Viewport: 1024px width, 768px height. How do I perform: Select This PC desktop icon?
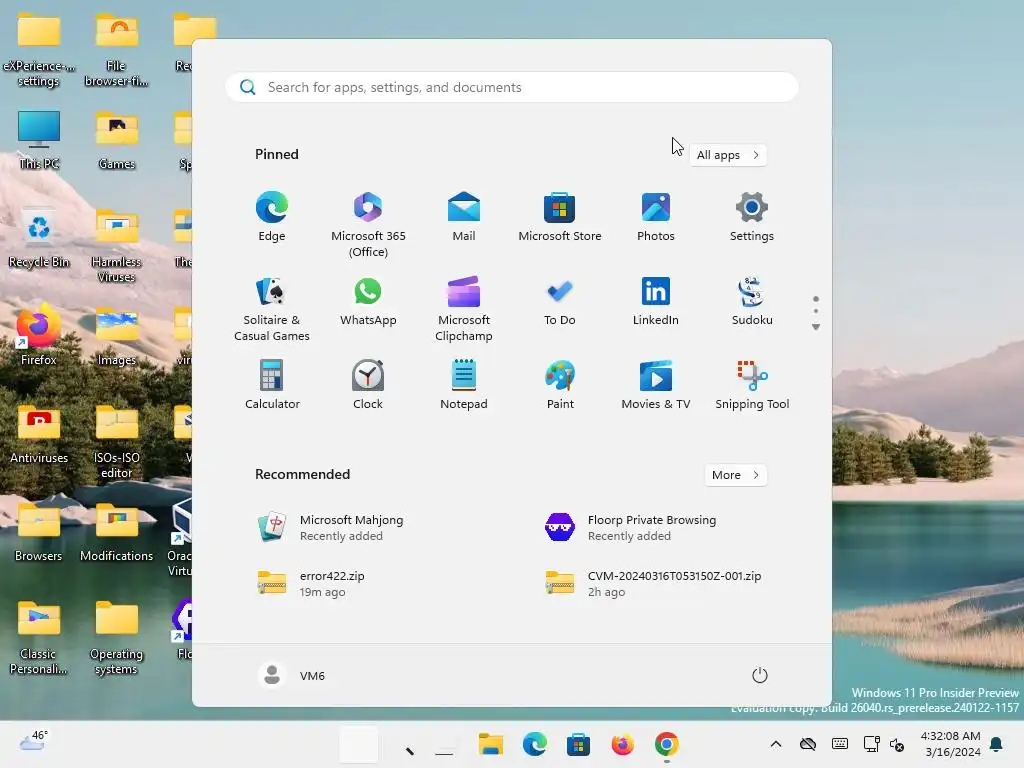click(39, 140)
